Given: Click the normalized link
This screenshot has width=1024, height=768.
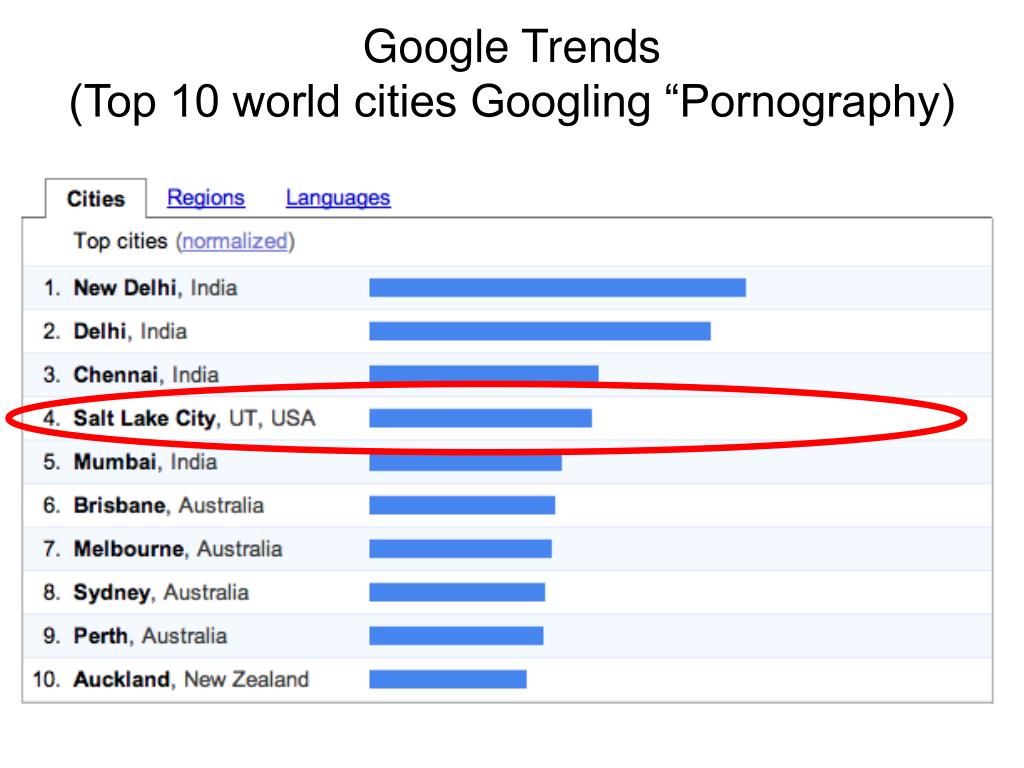Looking at the screenshot, I should tap(235, 241).
